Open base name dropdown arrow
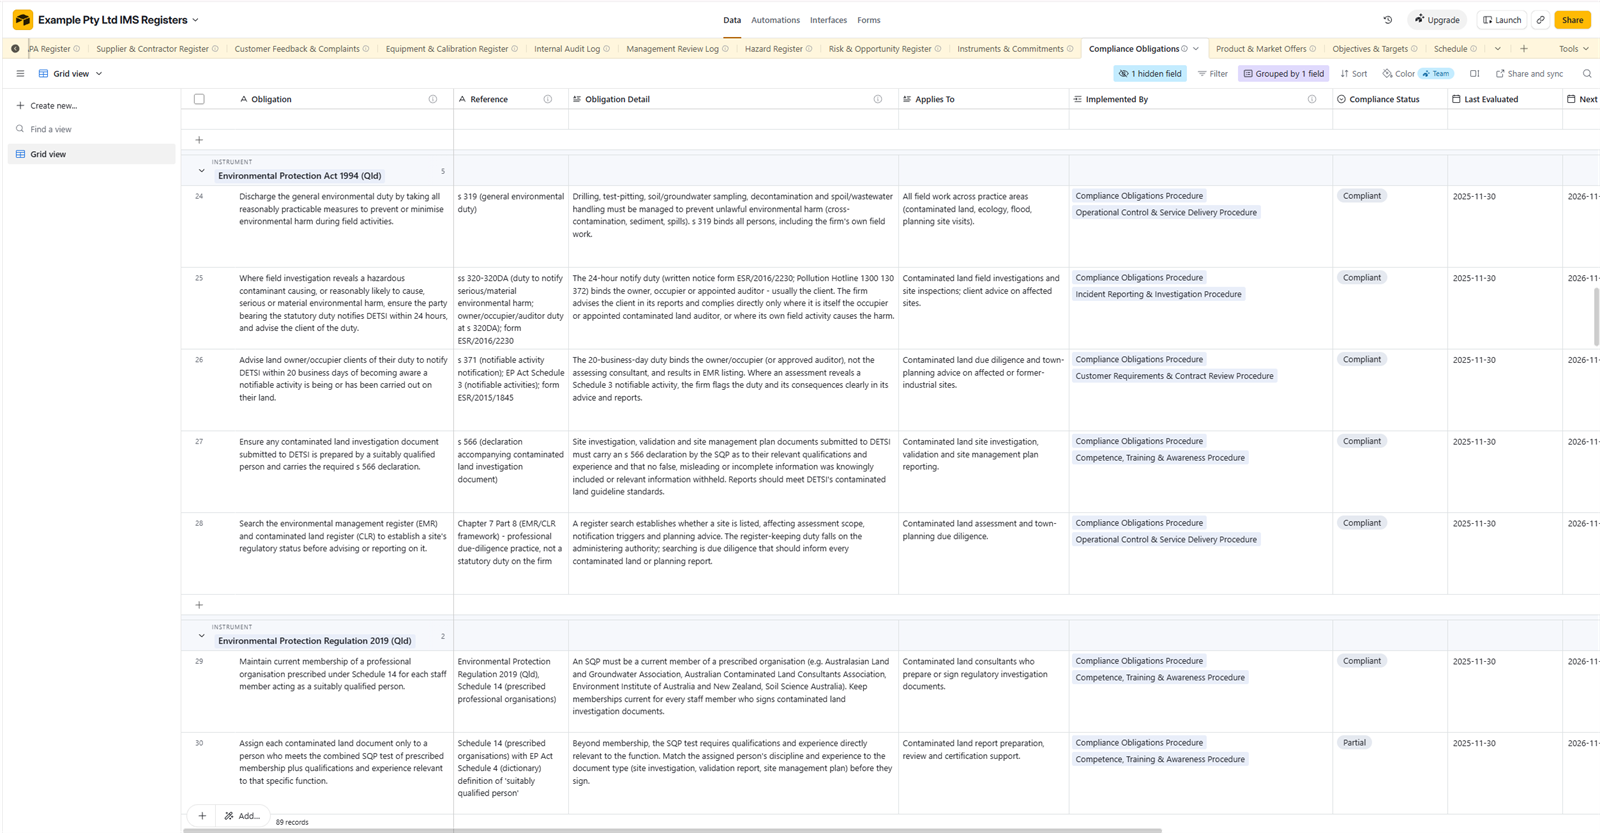This screenshot has width=1600, height=833. (x=195, y=20)
